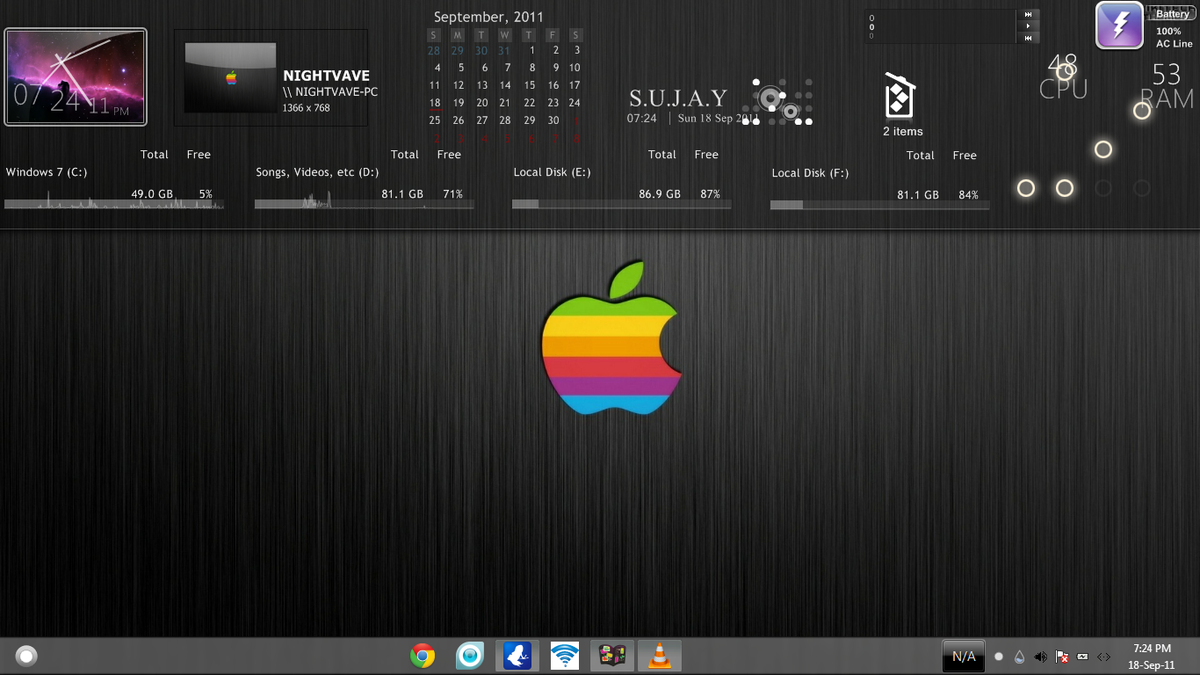Select date 11 in the calendar
This screenshot has height=675, width=1200.
point(435,85)
